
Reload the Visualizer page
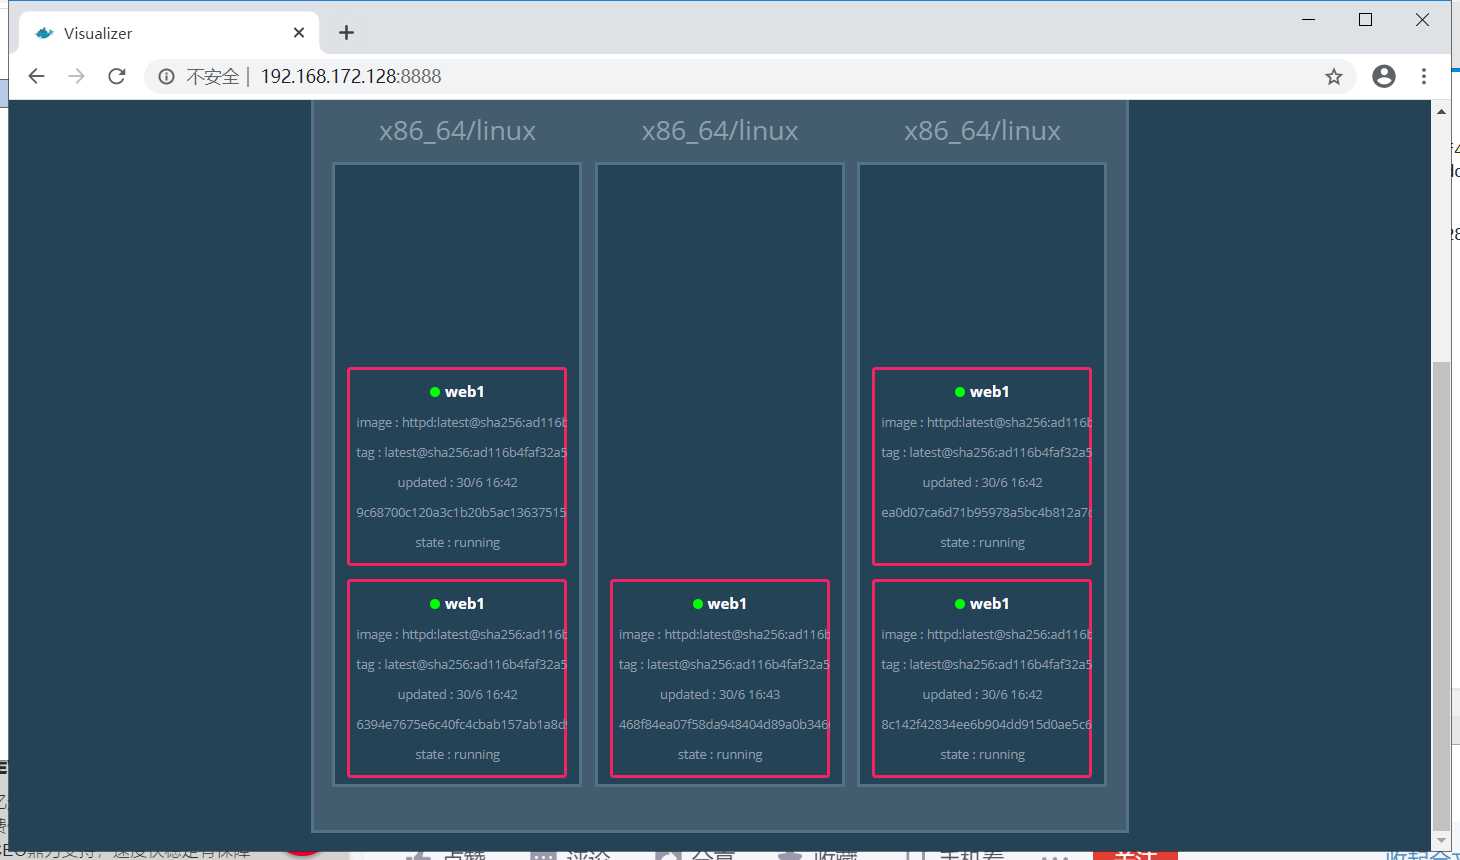[x=117, y=76]
